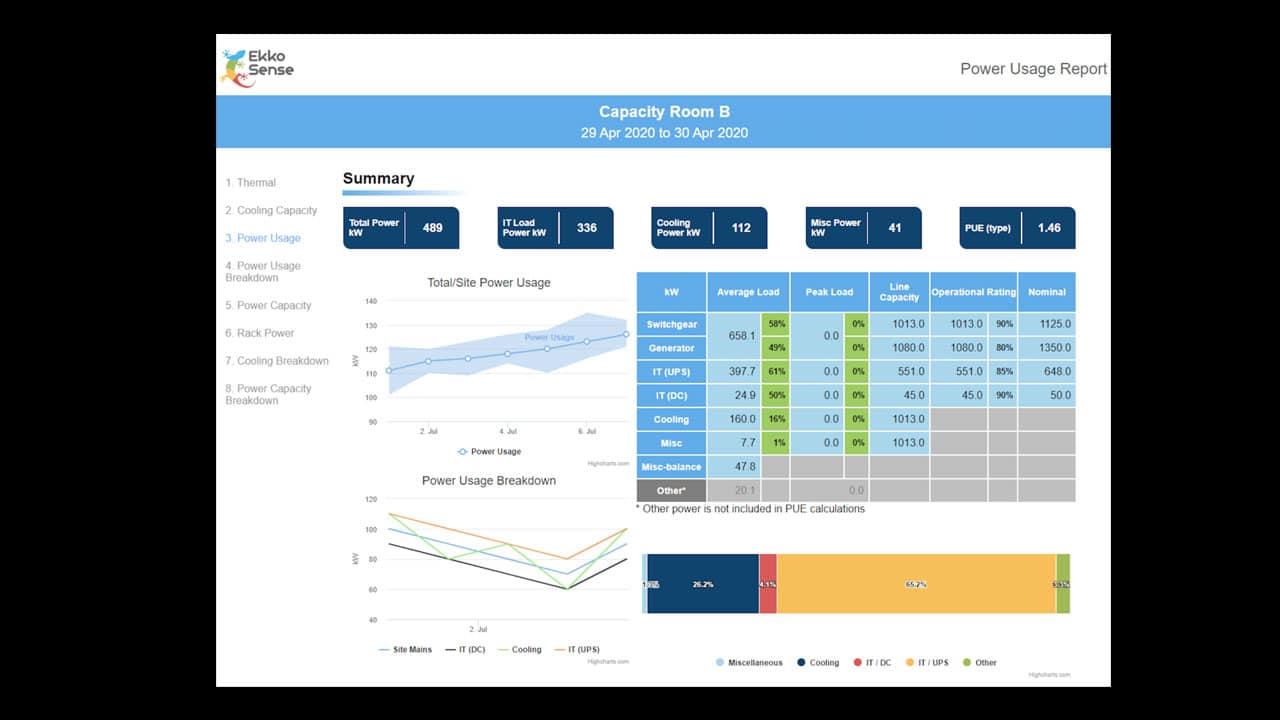This screenshot has height=720, width=1280.
Task: Select the Cooling Power kW card
Action: pyautogui.click(x=710, y=228)
